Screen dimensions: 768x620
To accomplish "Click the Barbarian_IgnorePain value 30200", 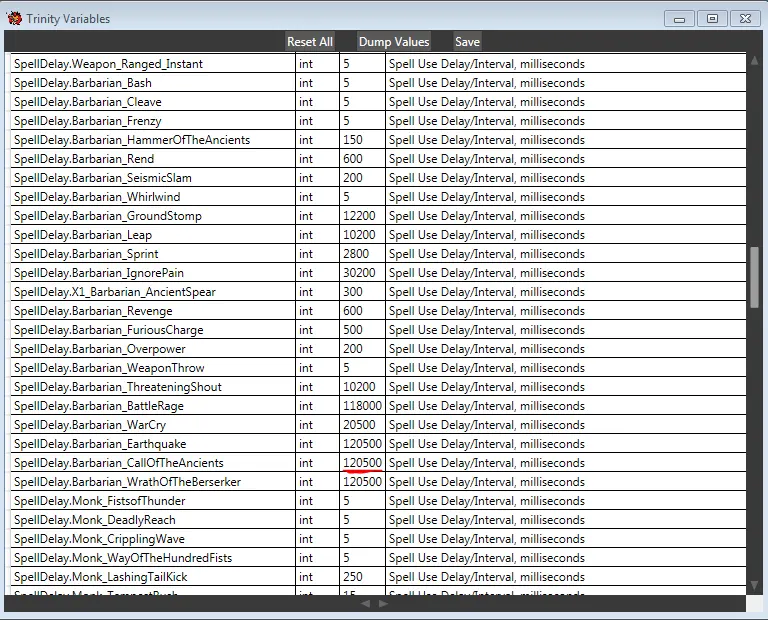I will coord(362,273).
